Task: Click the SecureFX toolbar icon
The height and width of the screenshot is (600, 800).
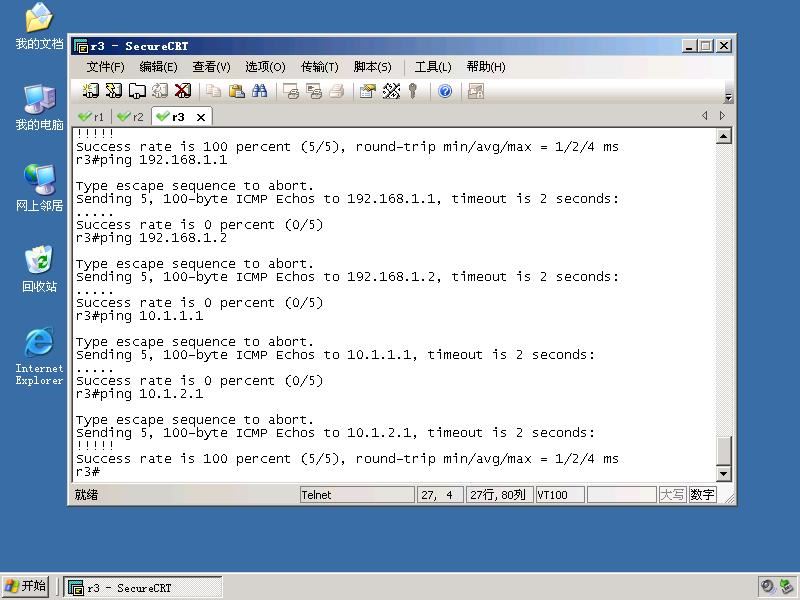Action: pyautogui.click(x=476, y=91)
